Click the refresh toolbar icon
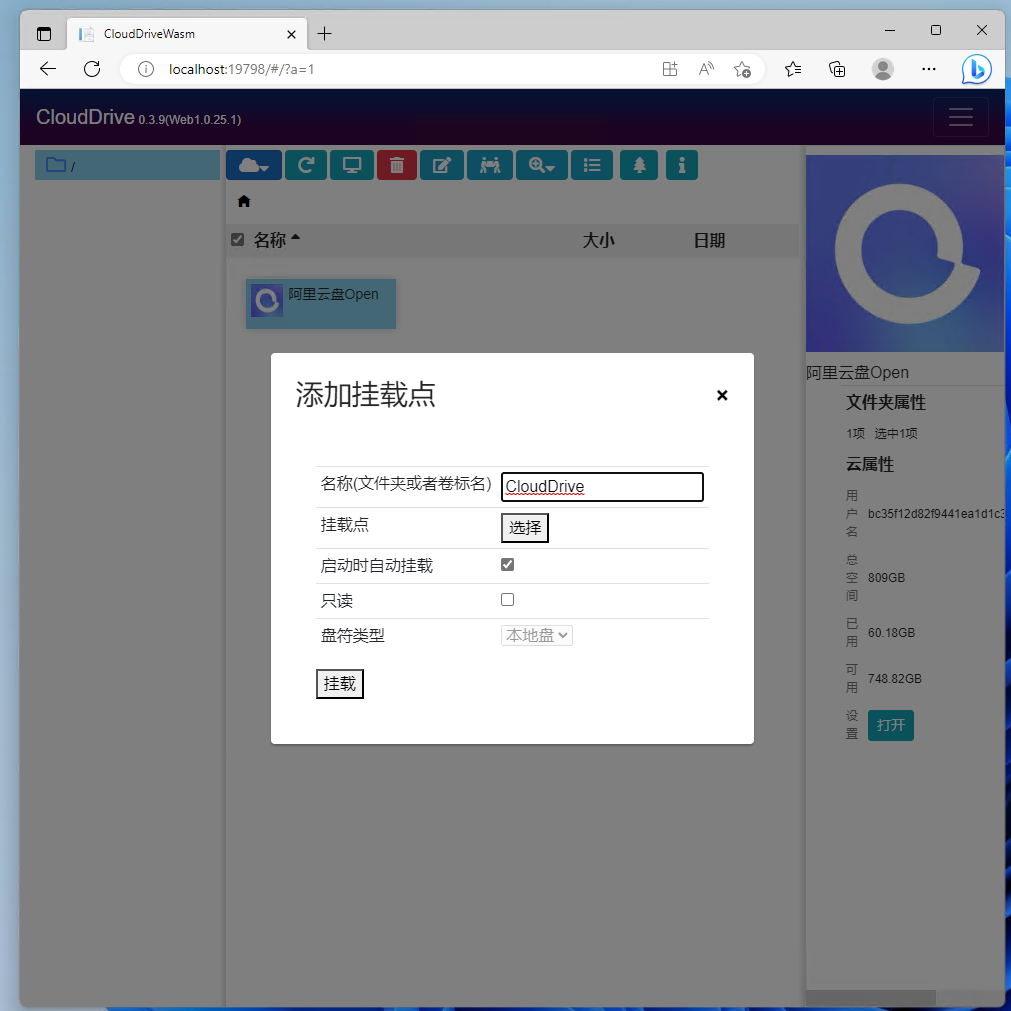The height and width of the screenshot is (1011, 1011). click(x=306, y=165)
